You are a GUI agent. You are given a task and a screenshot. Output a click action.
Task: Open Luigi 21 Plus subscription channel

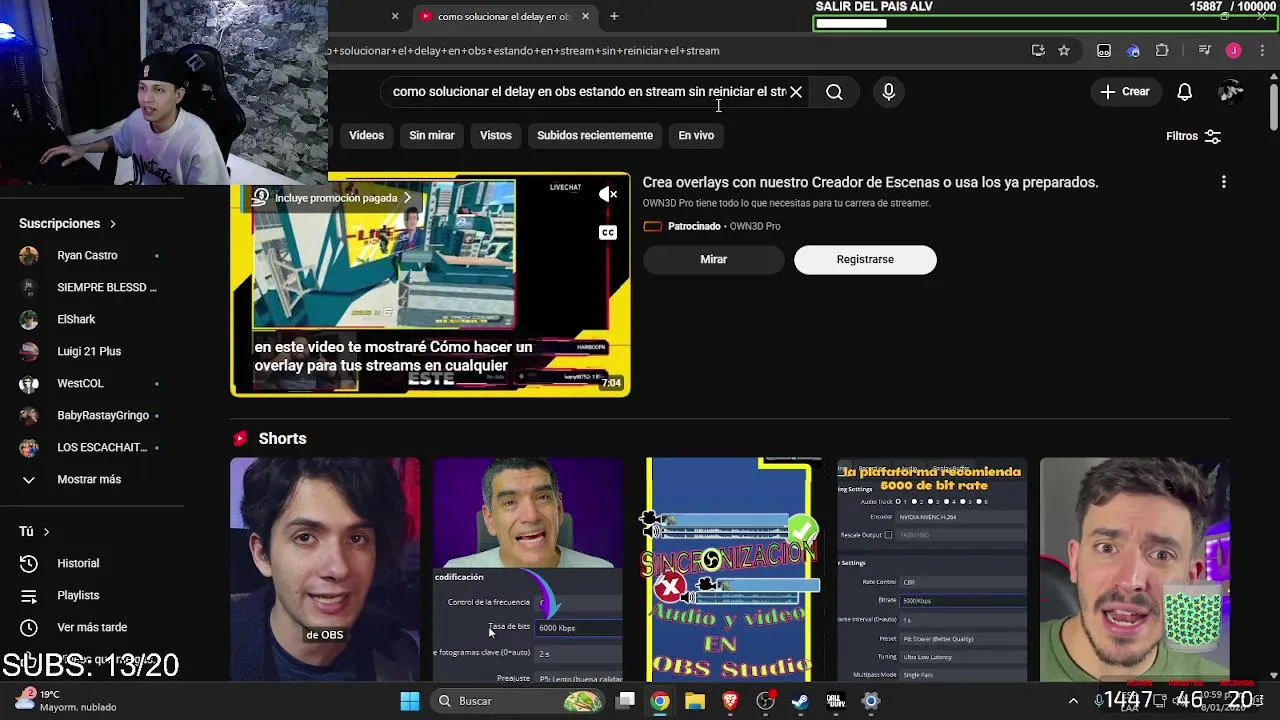click(88, 352)
